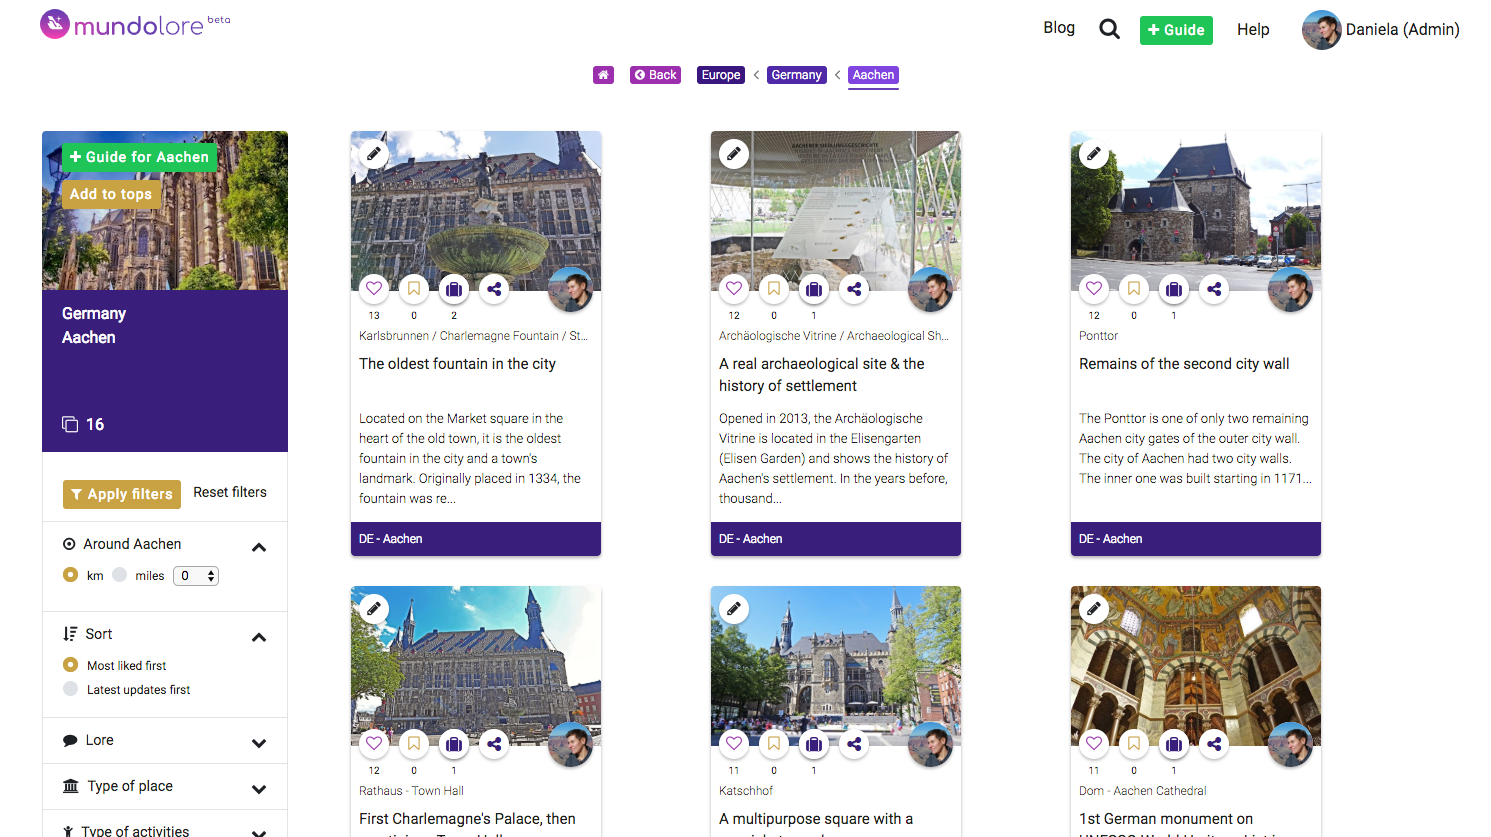Click DE - Aachen footer on Ponttor card
The image size is (1491, 837).
pos(1196,539)
